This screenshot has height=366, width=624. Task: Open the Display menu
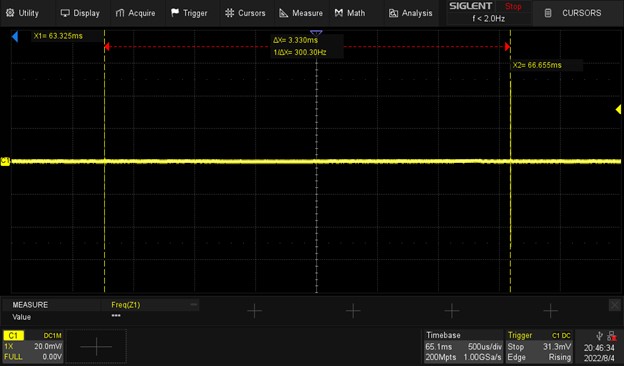80,13
